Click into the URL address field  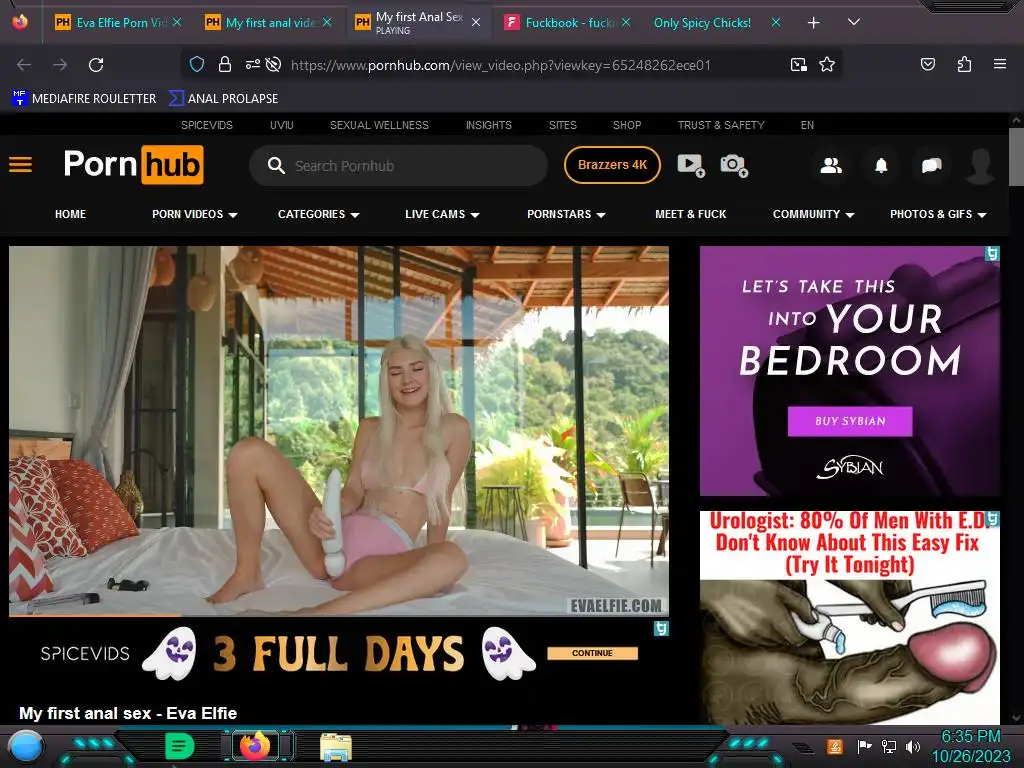[x=500, y=65]
